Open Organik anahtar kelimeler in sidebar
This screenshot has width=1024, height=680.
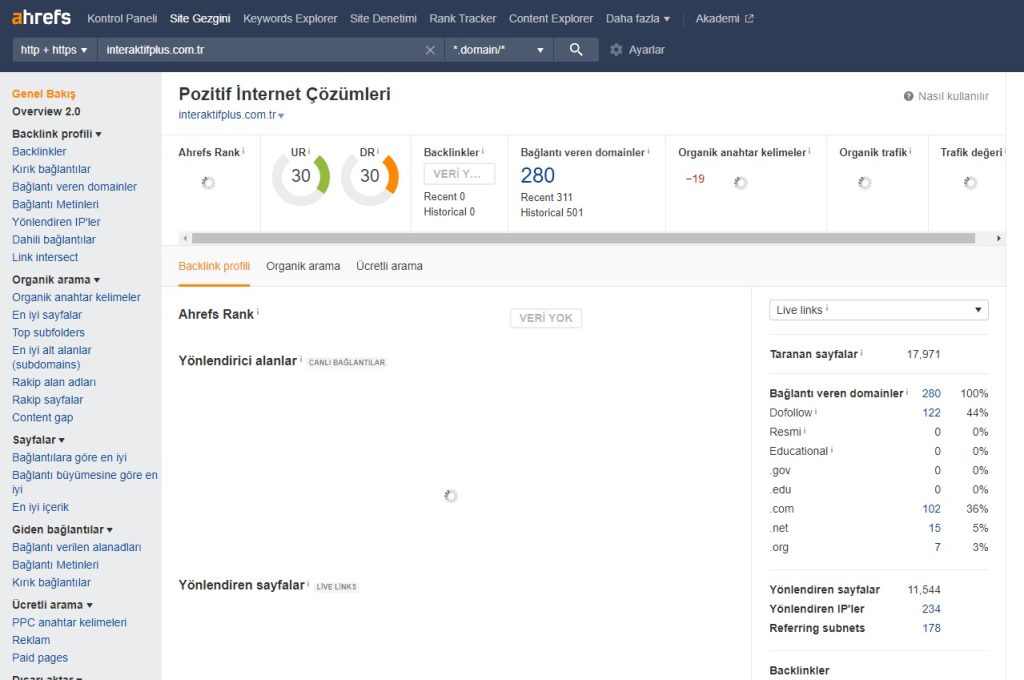point(76,297)
